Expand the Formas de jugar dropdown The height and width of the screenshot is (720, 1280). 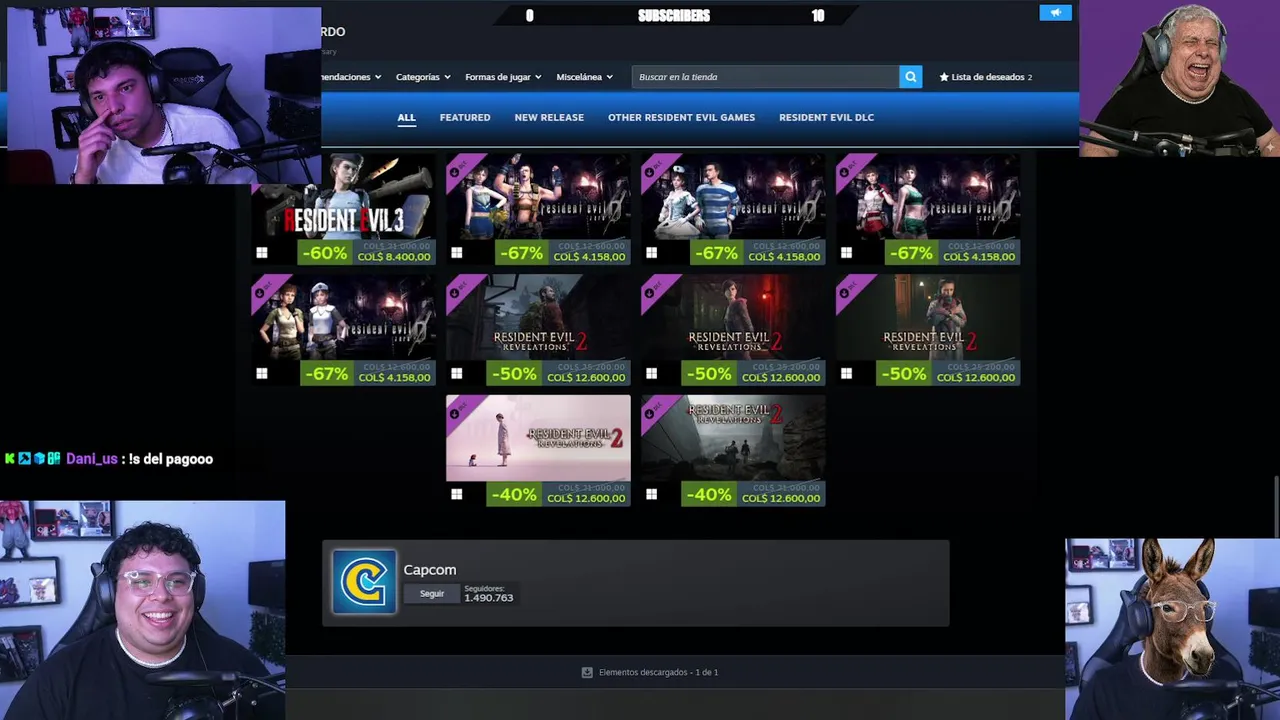click(503, 77)
